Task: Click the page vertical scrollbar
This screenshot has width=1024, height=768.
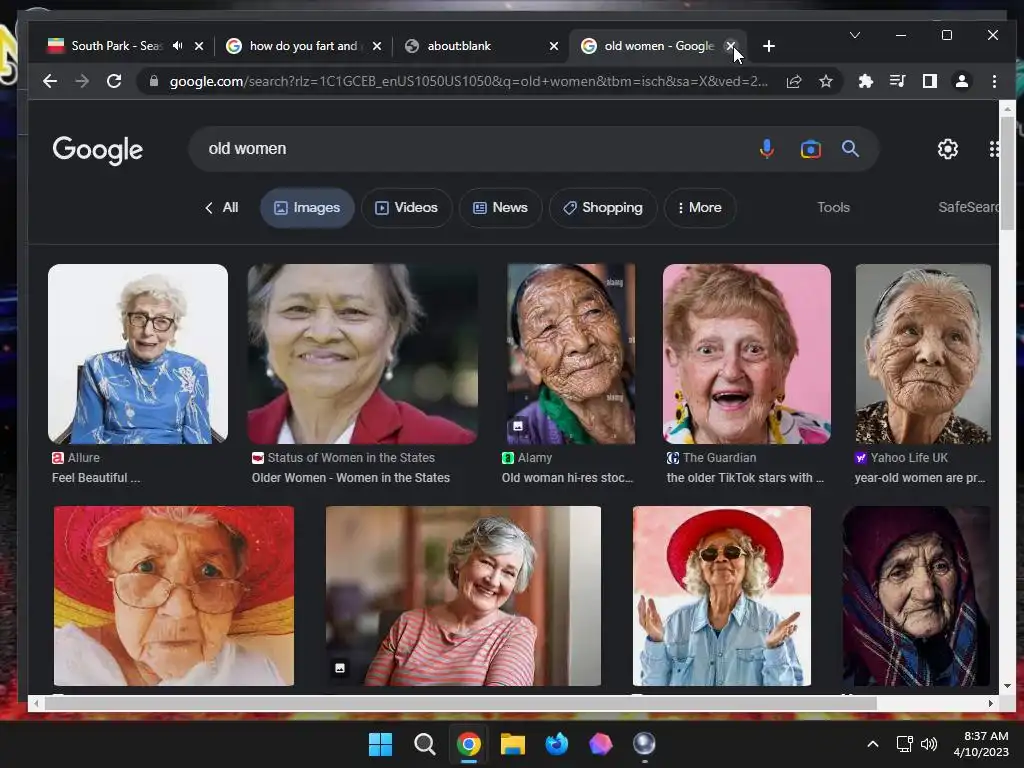Action: (x=1007, y=173)
